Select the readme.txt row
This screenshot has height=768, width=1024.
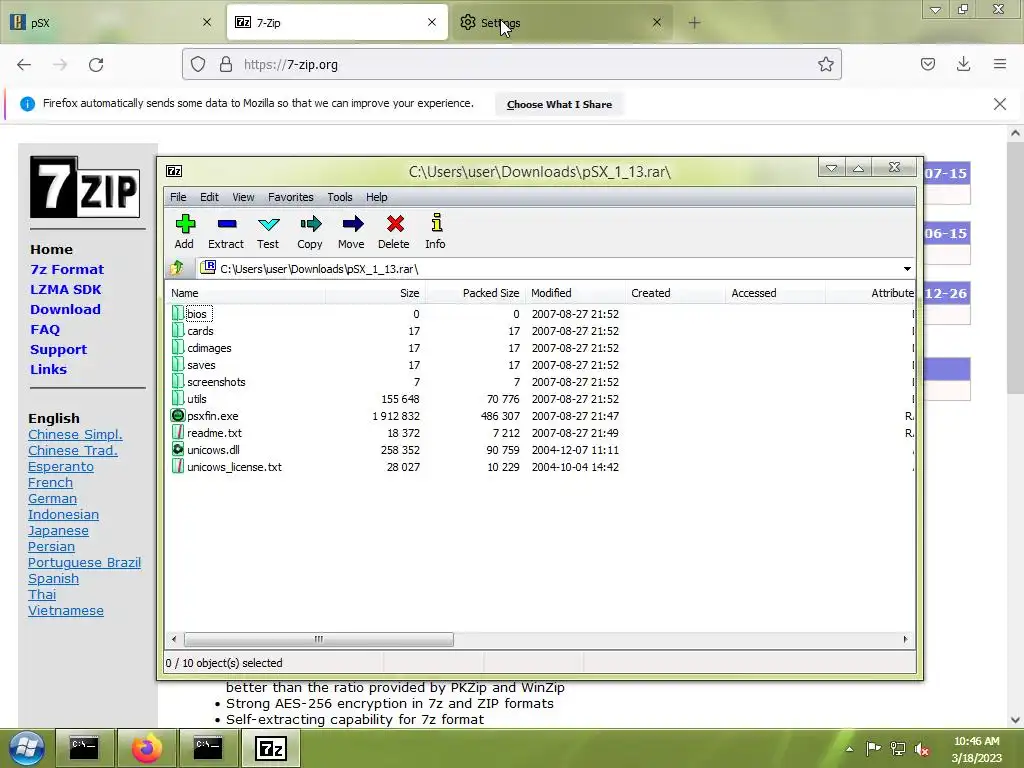(x=541, y=432)
